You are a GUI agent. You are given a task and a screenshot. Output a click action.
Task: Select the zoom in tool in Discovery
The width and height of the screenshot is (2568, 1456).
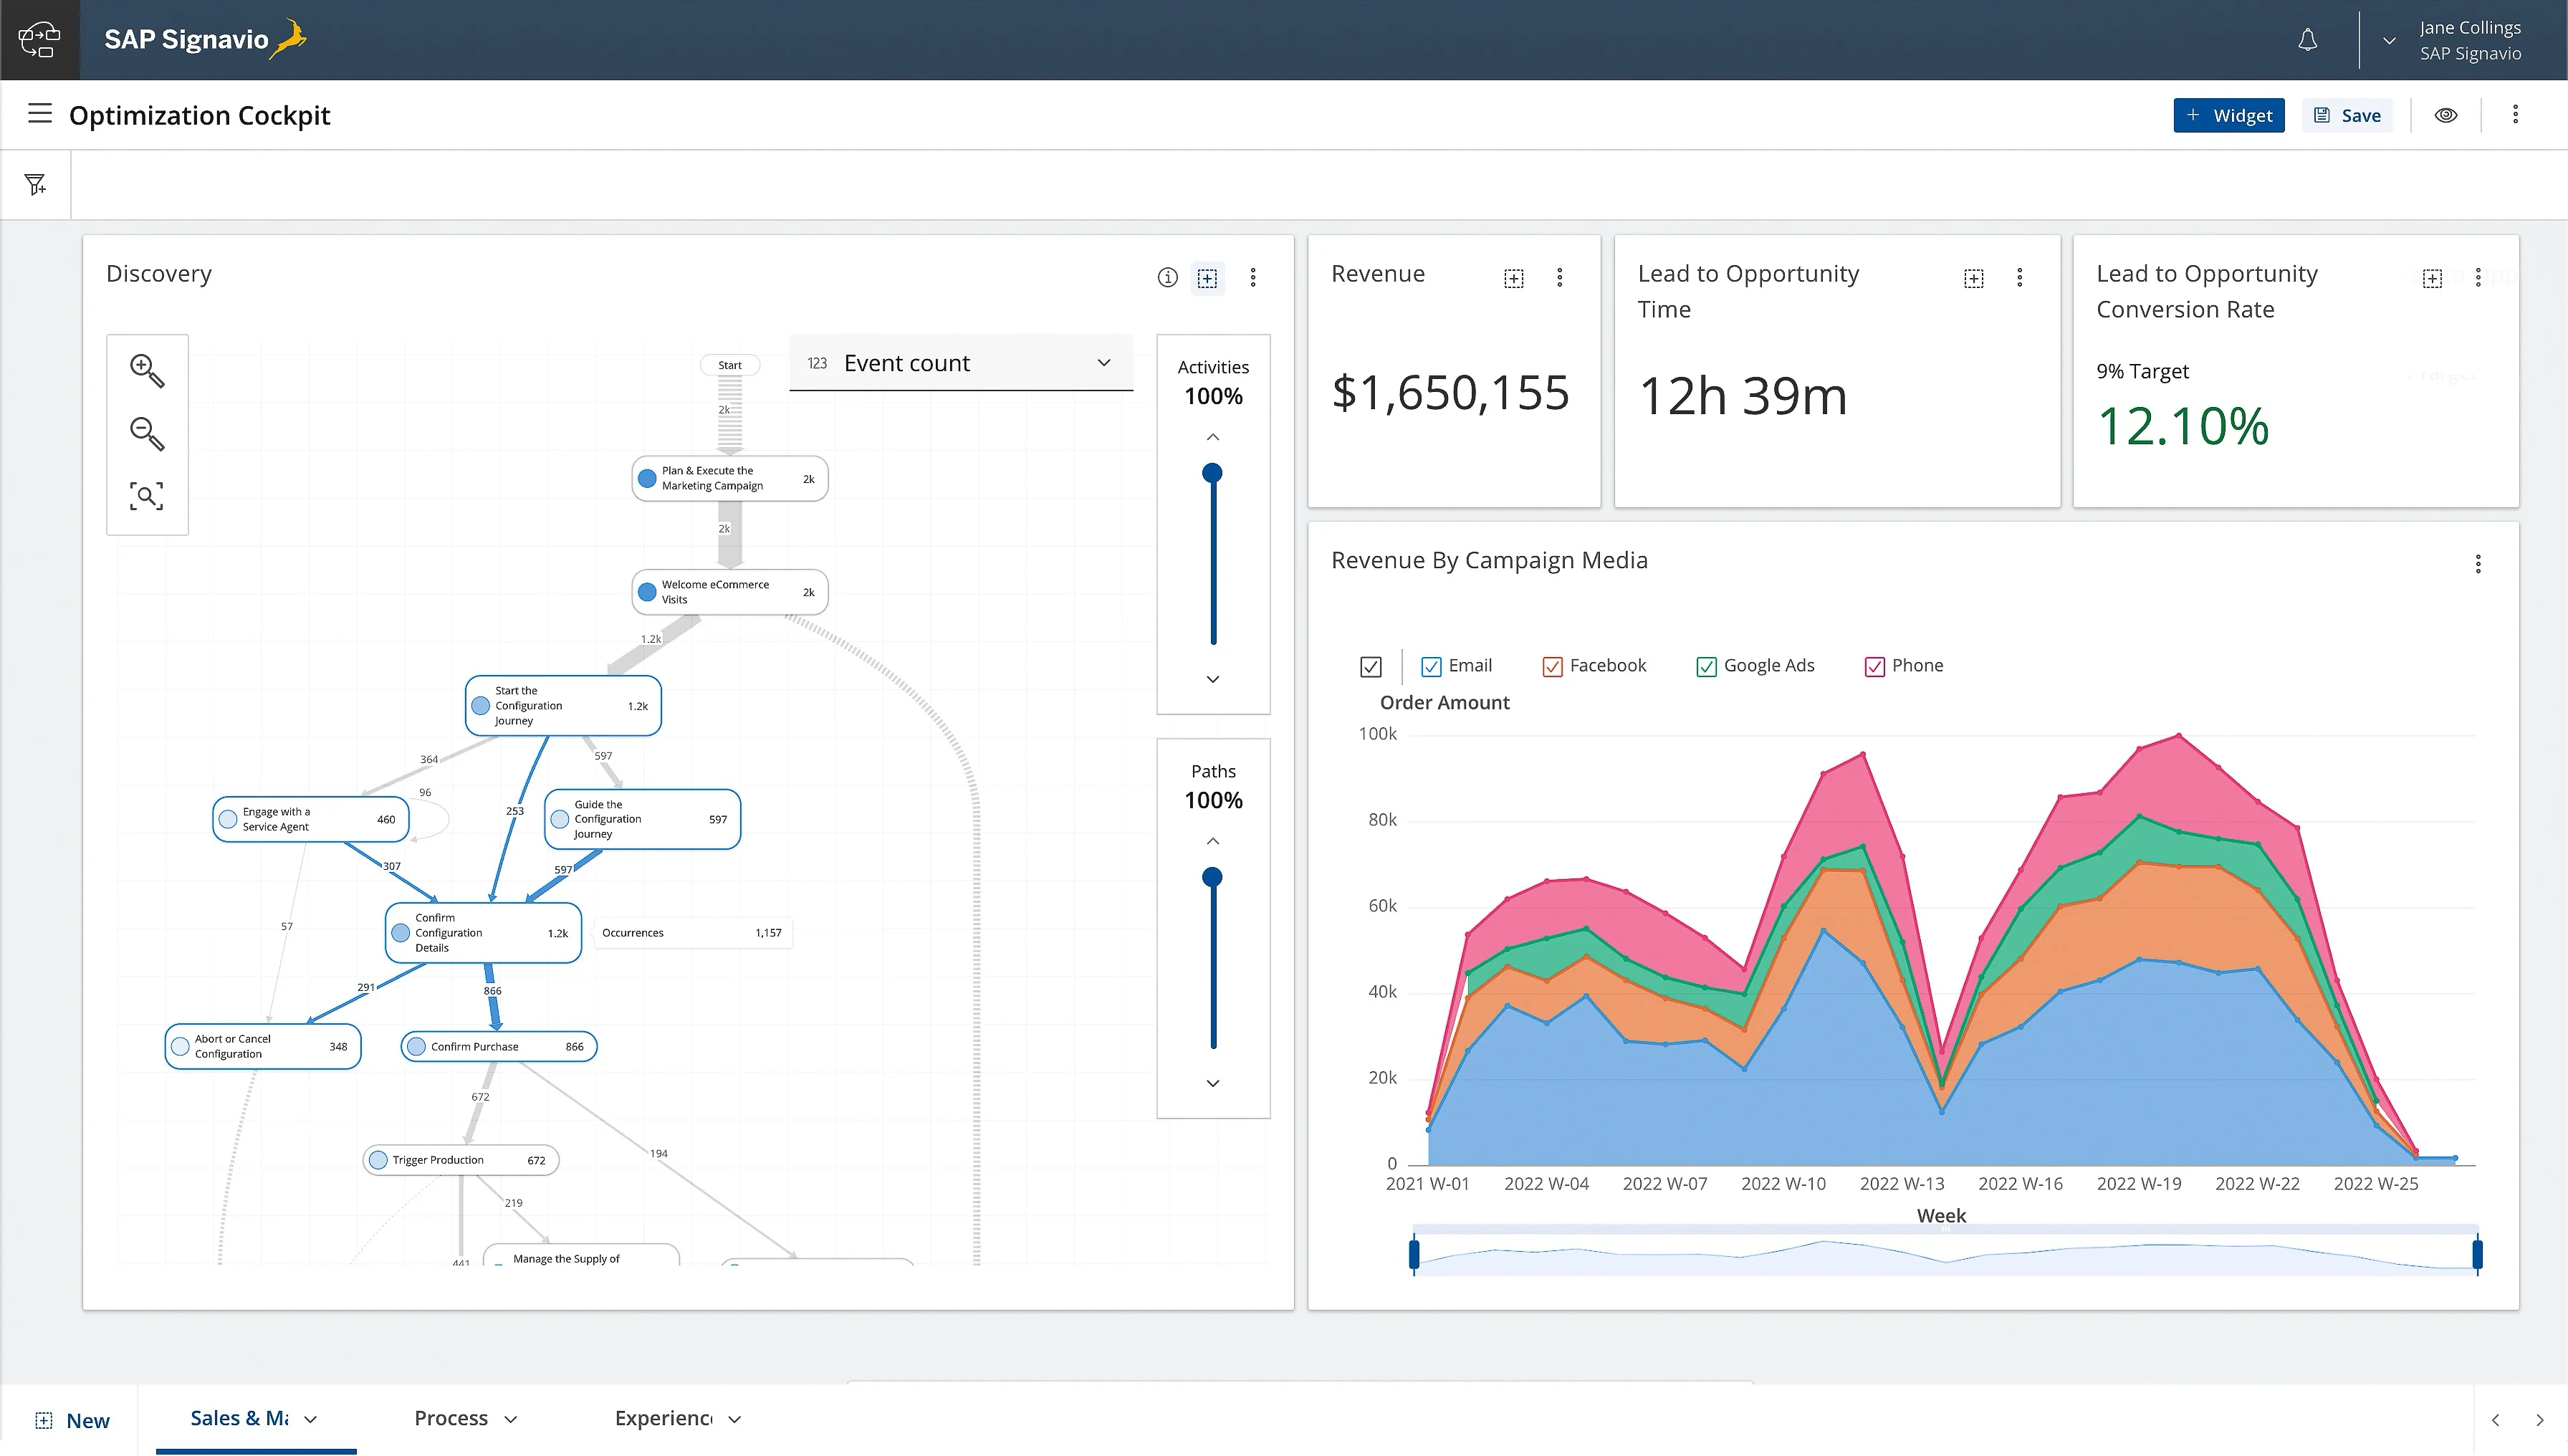(x=147, y=371)
